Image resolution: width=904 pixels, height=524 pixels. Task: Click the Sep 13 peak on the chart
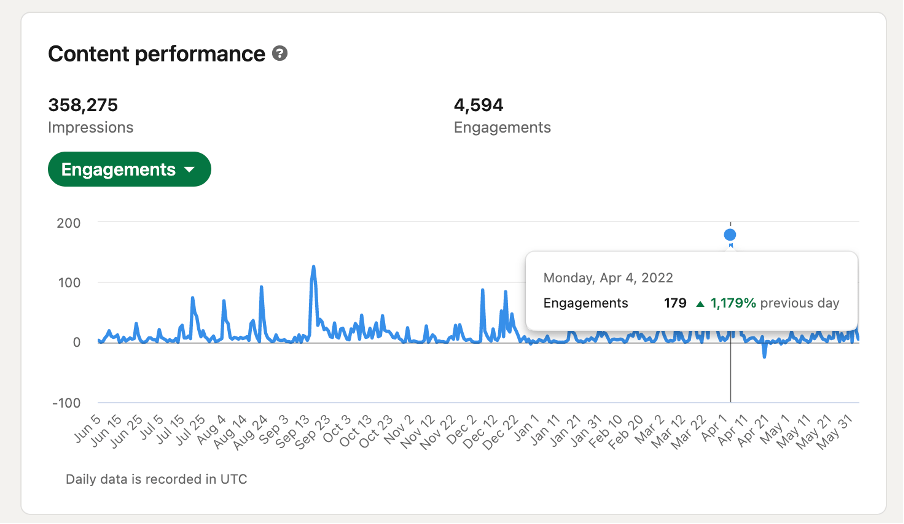pos(314,267)
